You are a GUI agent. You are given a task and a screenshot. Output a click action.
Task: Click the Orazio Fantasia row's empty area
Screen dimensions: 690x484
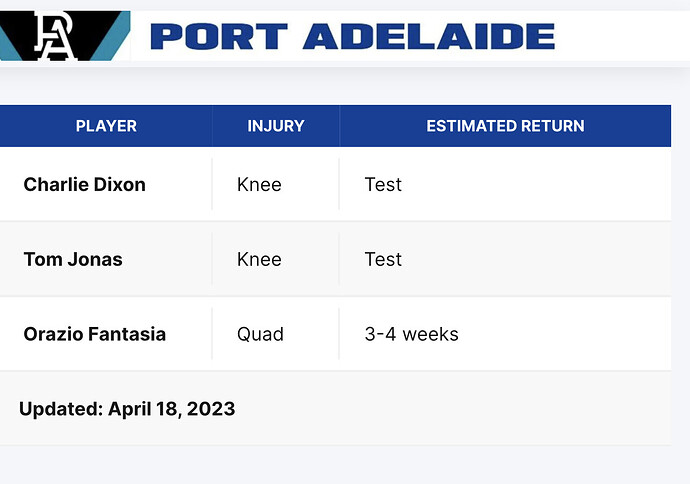click(x=563, y=334)
